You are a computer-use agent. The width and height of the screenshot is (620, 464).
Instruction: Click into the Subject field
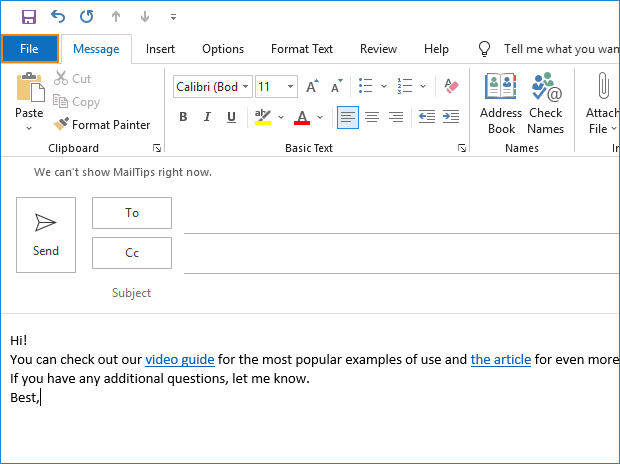point(400,293)
